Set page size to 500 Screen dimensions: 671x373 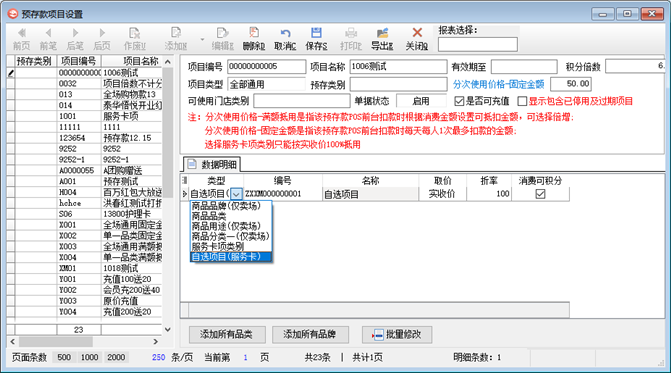(x=64, y=357)
